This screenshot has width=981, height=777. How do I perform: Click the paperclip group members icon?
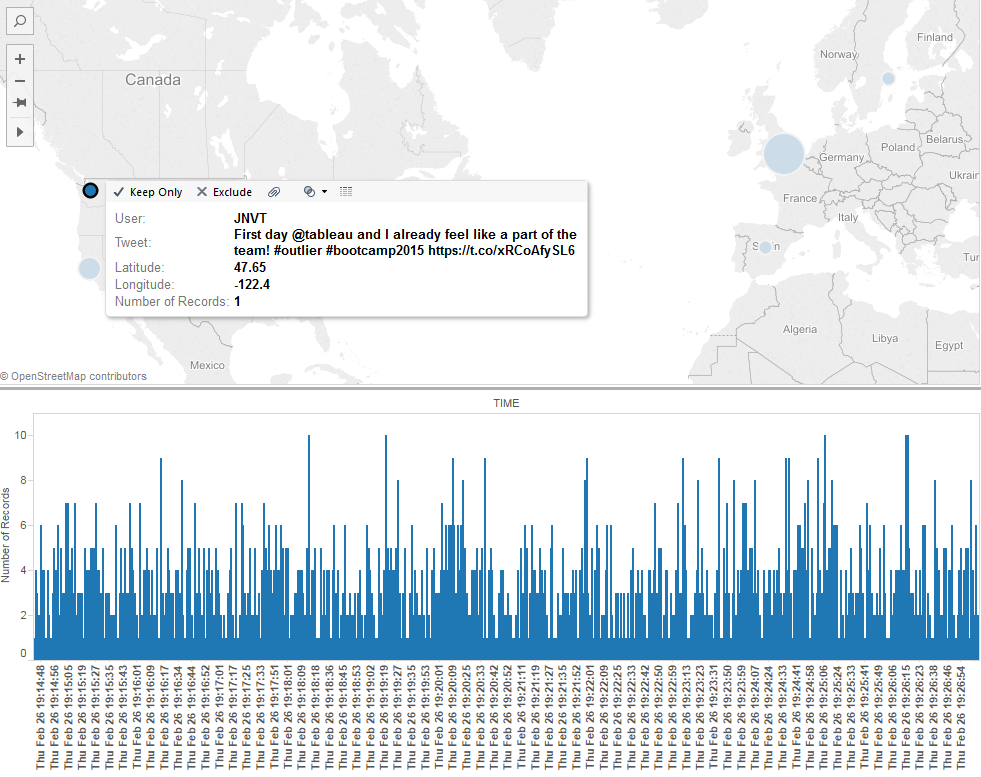click(274, 192)
